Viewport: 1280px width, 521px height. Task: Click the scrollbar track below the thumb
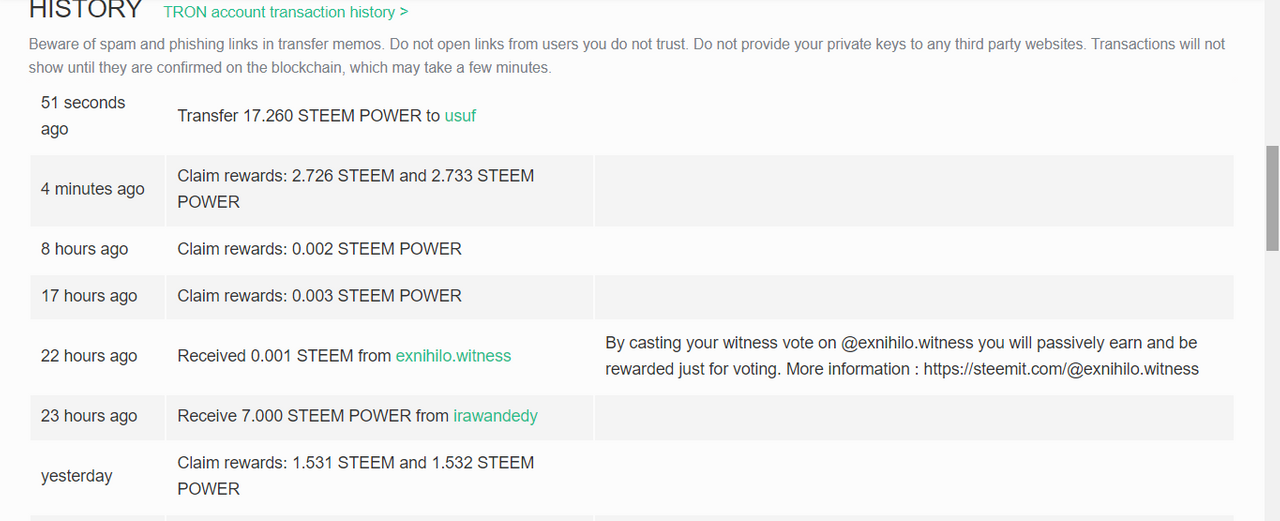1272,385
